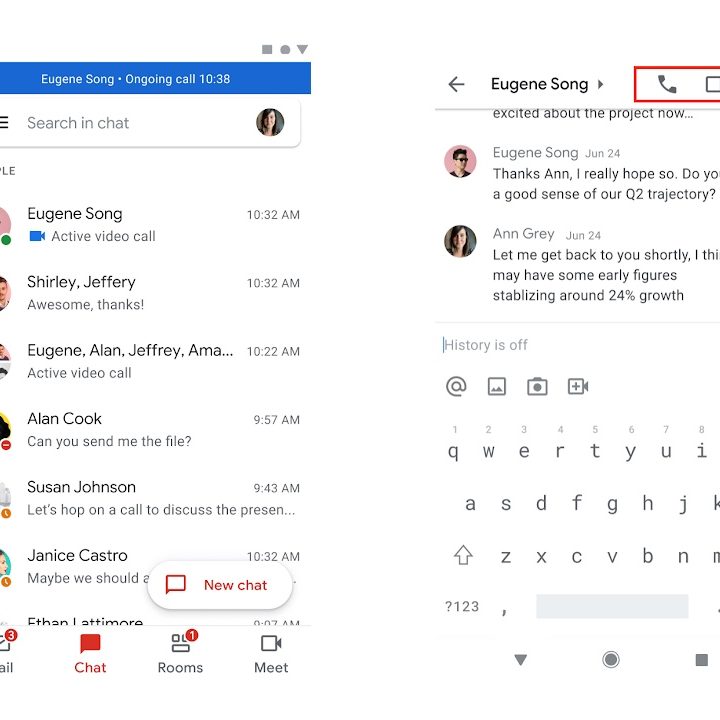Screen dimensions: 720x720
Task: Switch to the Rooms tab
Action: coord(180,654)
